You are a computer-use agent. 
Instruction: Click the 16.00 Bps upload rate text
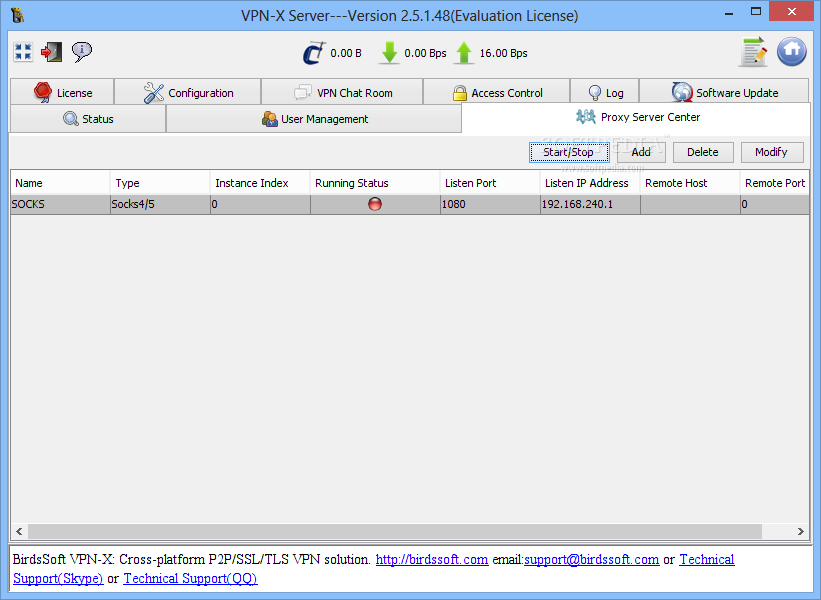pyautogui.click(x=503, y=53)
